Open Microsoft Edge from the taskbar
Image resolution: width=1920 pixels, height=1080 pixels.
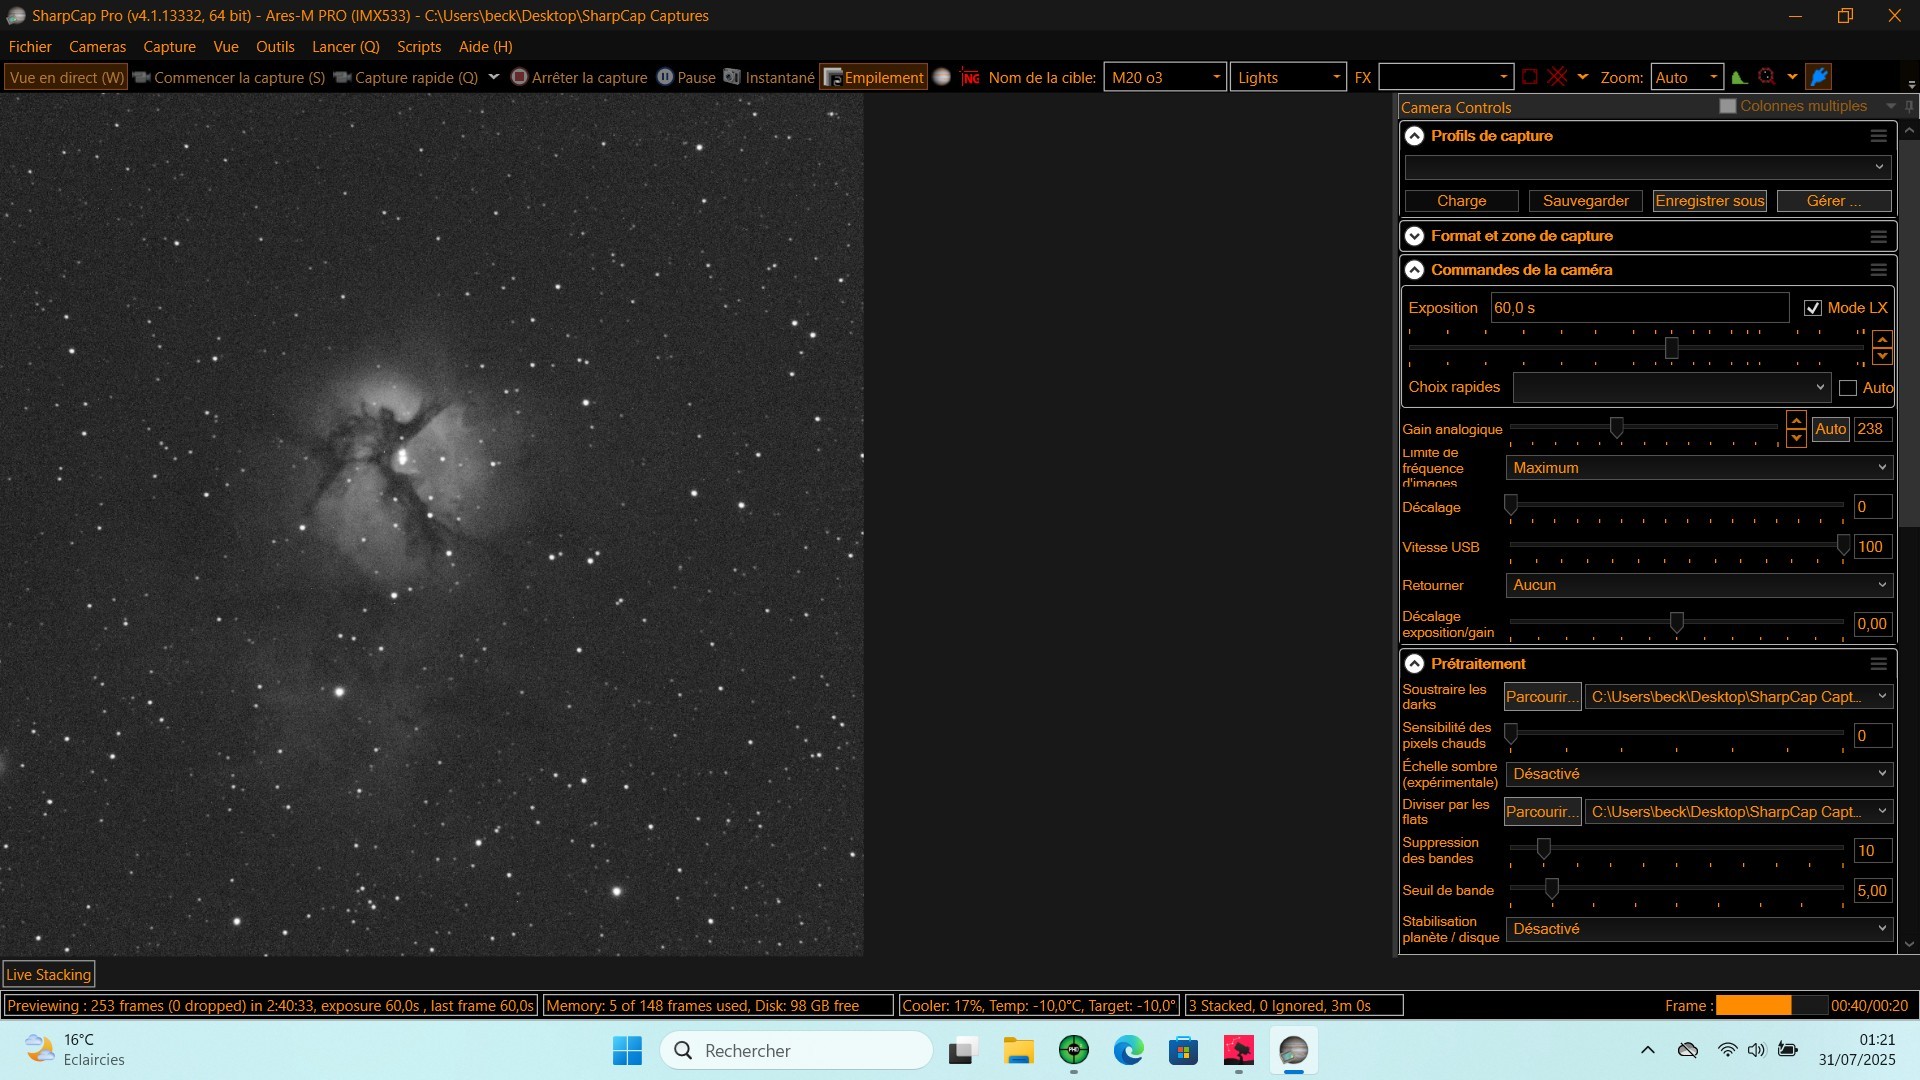click(1128, 1050)
